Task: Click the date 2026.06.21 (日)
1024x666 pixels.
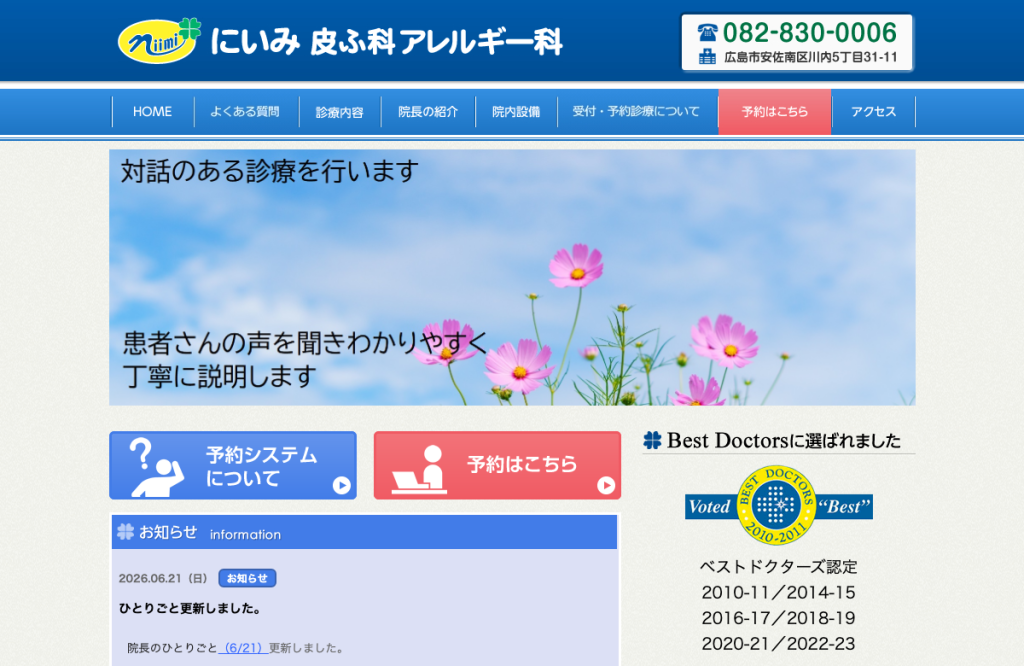Action: tap(163, 579)
